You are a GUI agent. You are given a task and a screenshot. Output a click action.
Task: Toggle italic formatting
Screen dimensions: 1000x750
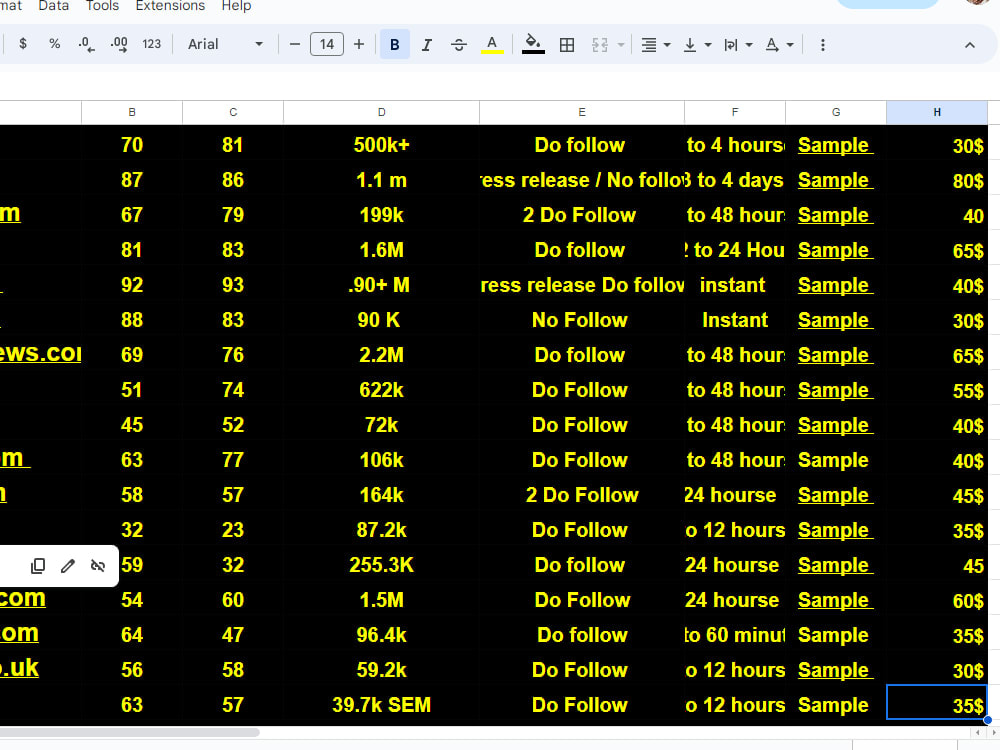pyautogui.click(x=427, y=44)
